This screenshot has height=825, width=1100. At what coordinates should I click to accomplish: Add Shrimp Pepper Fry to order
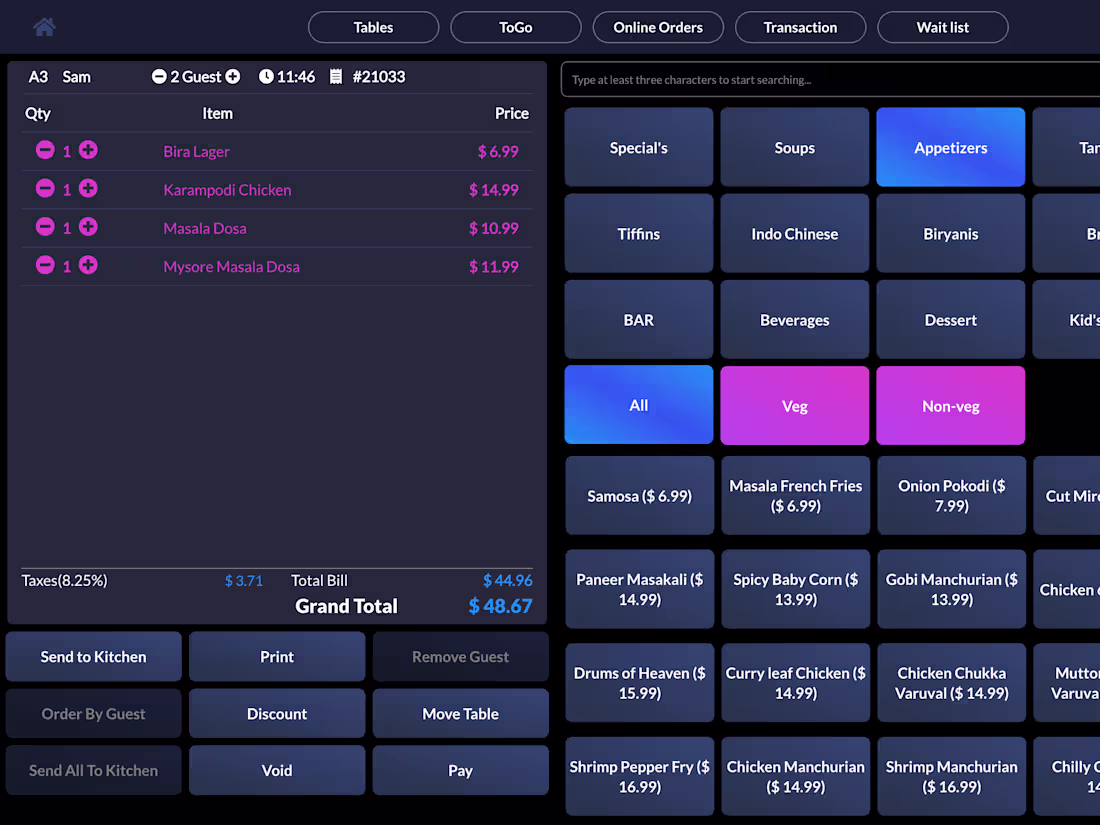[640, 777]
